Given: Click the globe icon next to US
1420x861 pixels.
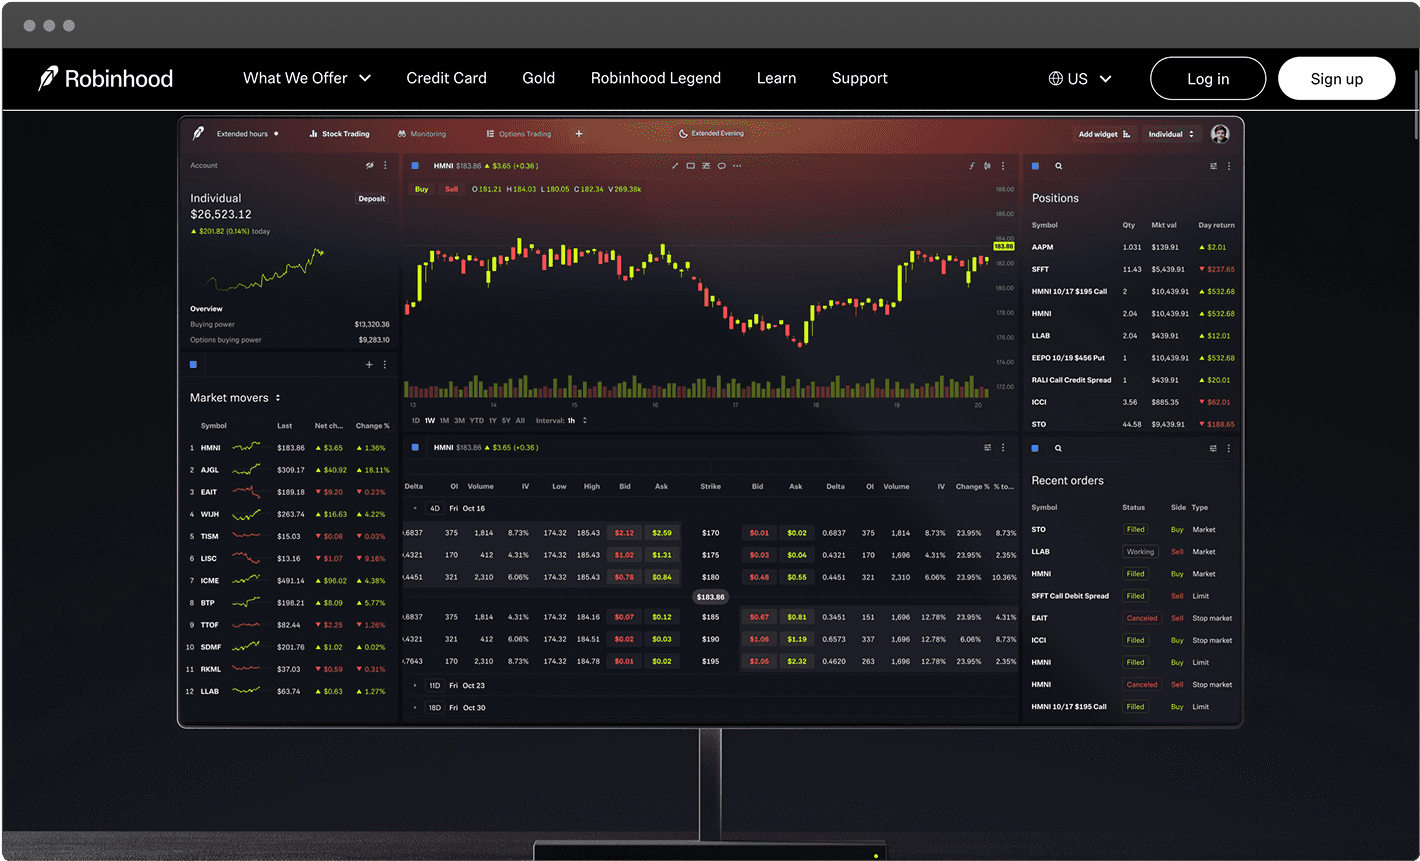Looking at the screenshot, I should coord(1056,78).
